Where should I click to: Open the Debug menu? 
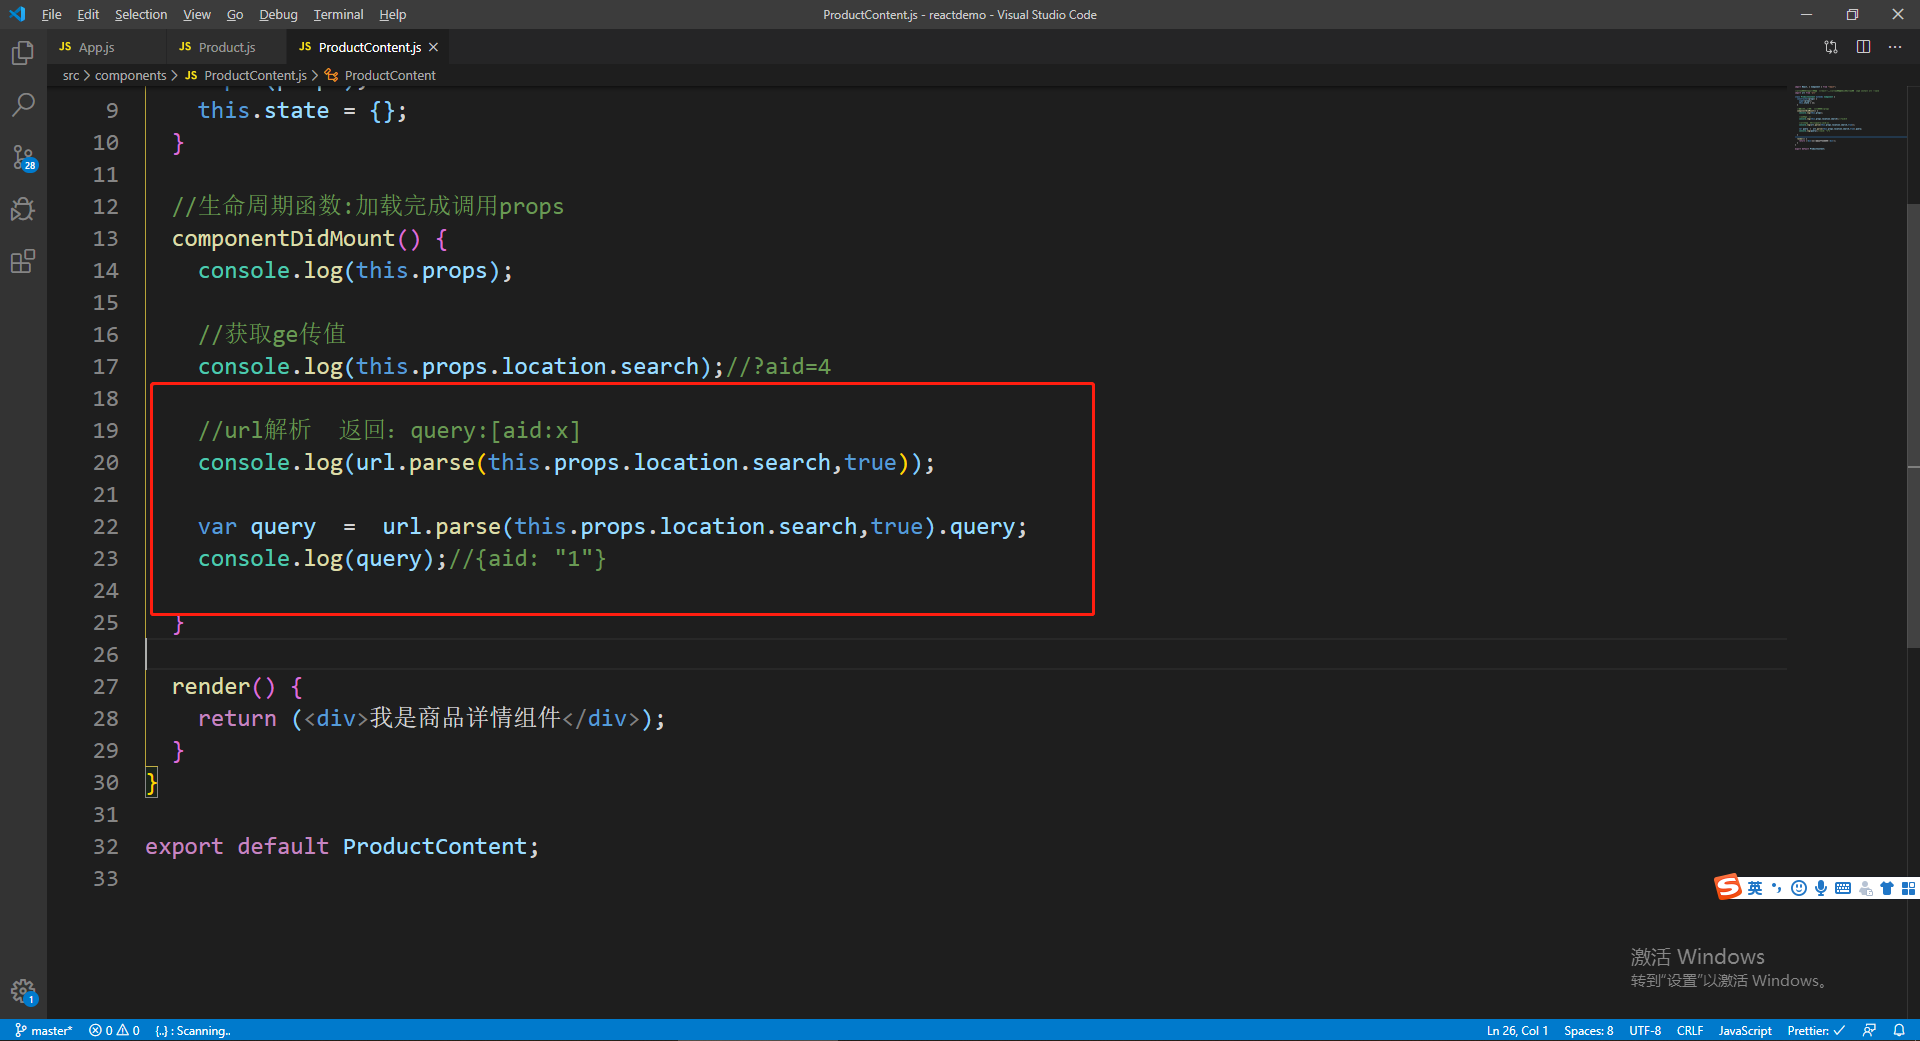point(278,14)
